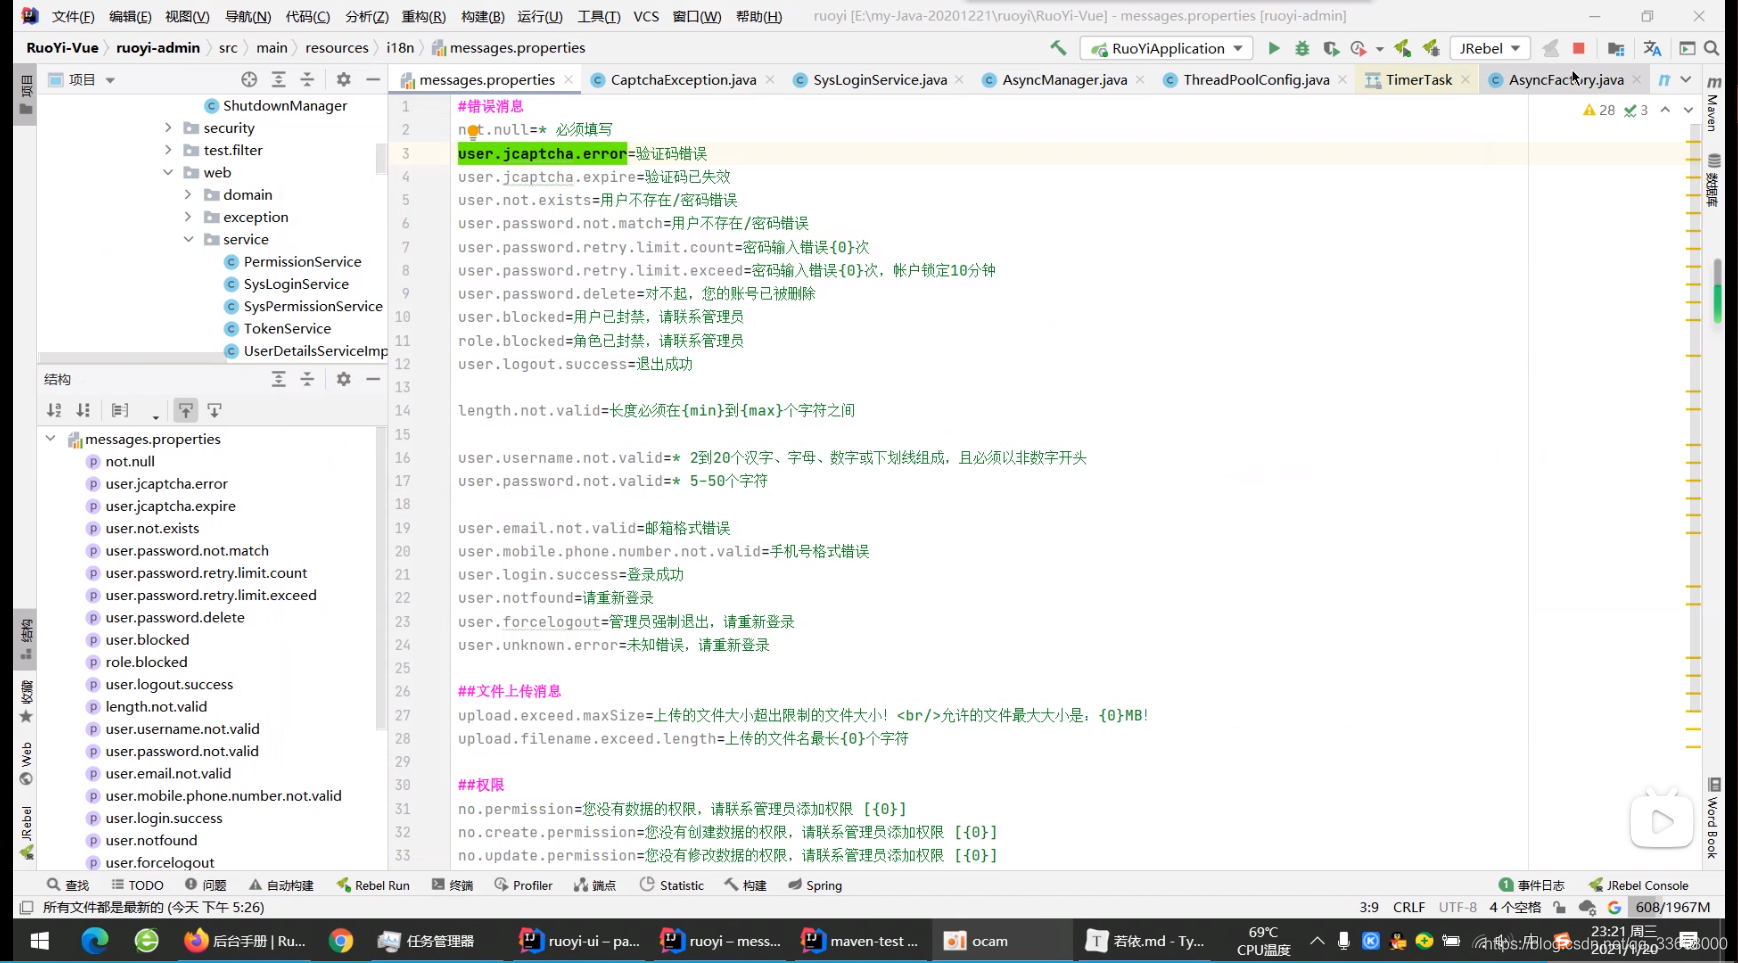
Task: Click the memory indicator 608/1967M
Action: (1673, 907)
